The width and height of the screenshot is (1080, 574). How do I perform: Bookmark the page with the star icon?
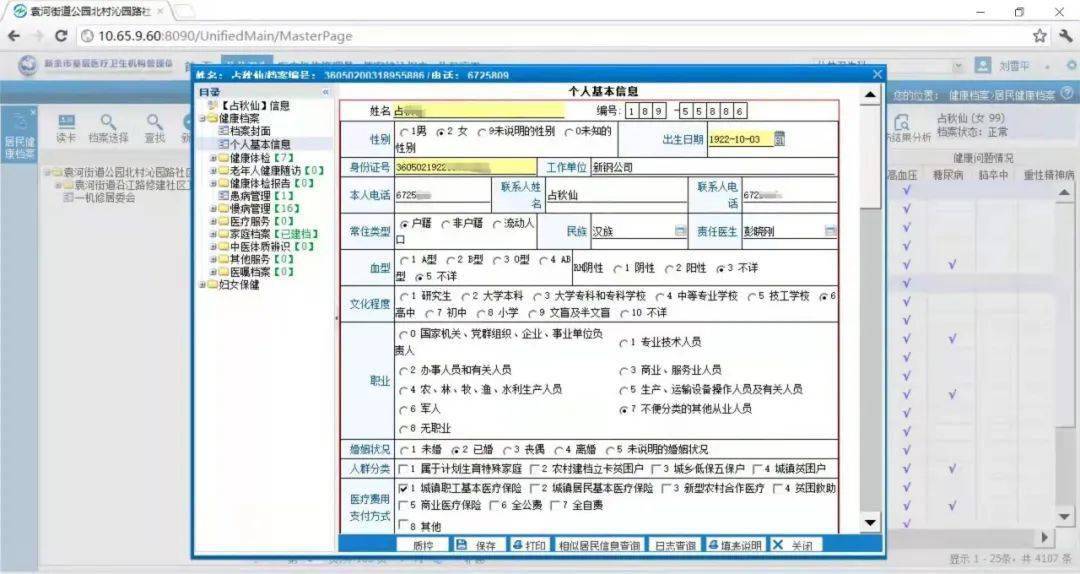[1040, 36]
